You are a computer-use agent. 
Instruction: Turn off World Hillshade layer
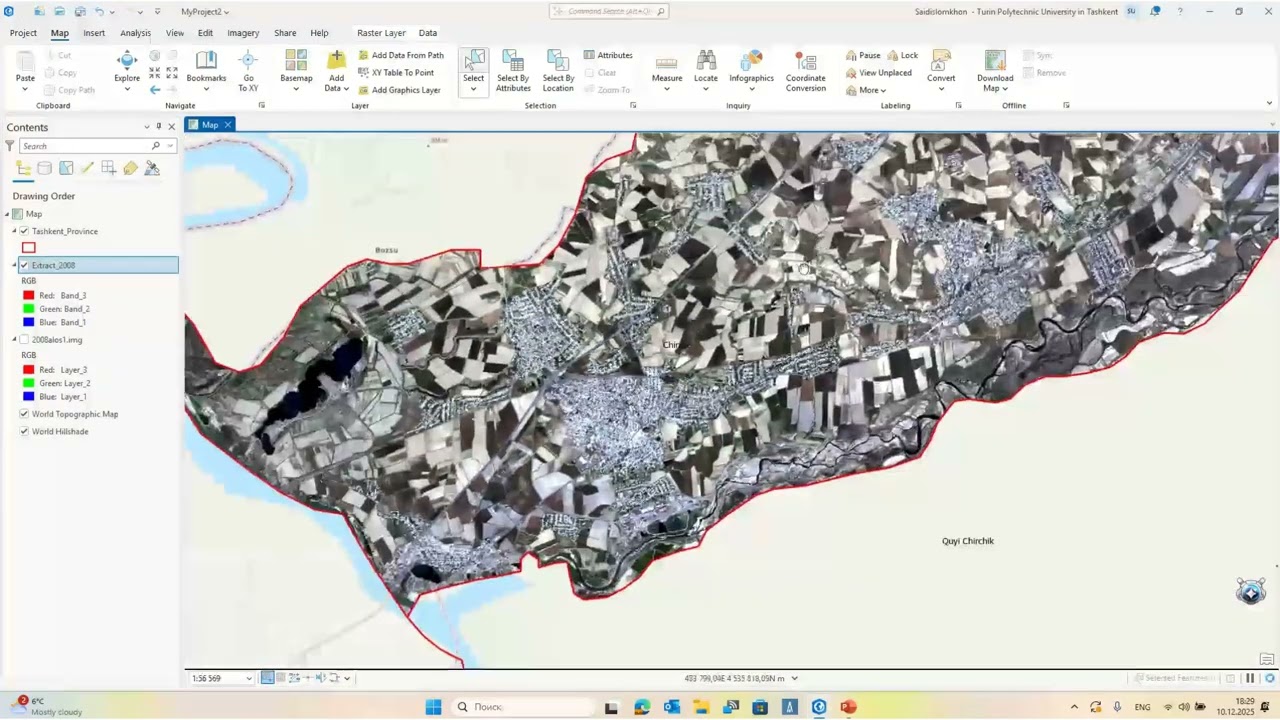pyautogui.click(x=24, y=431)
